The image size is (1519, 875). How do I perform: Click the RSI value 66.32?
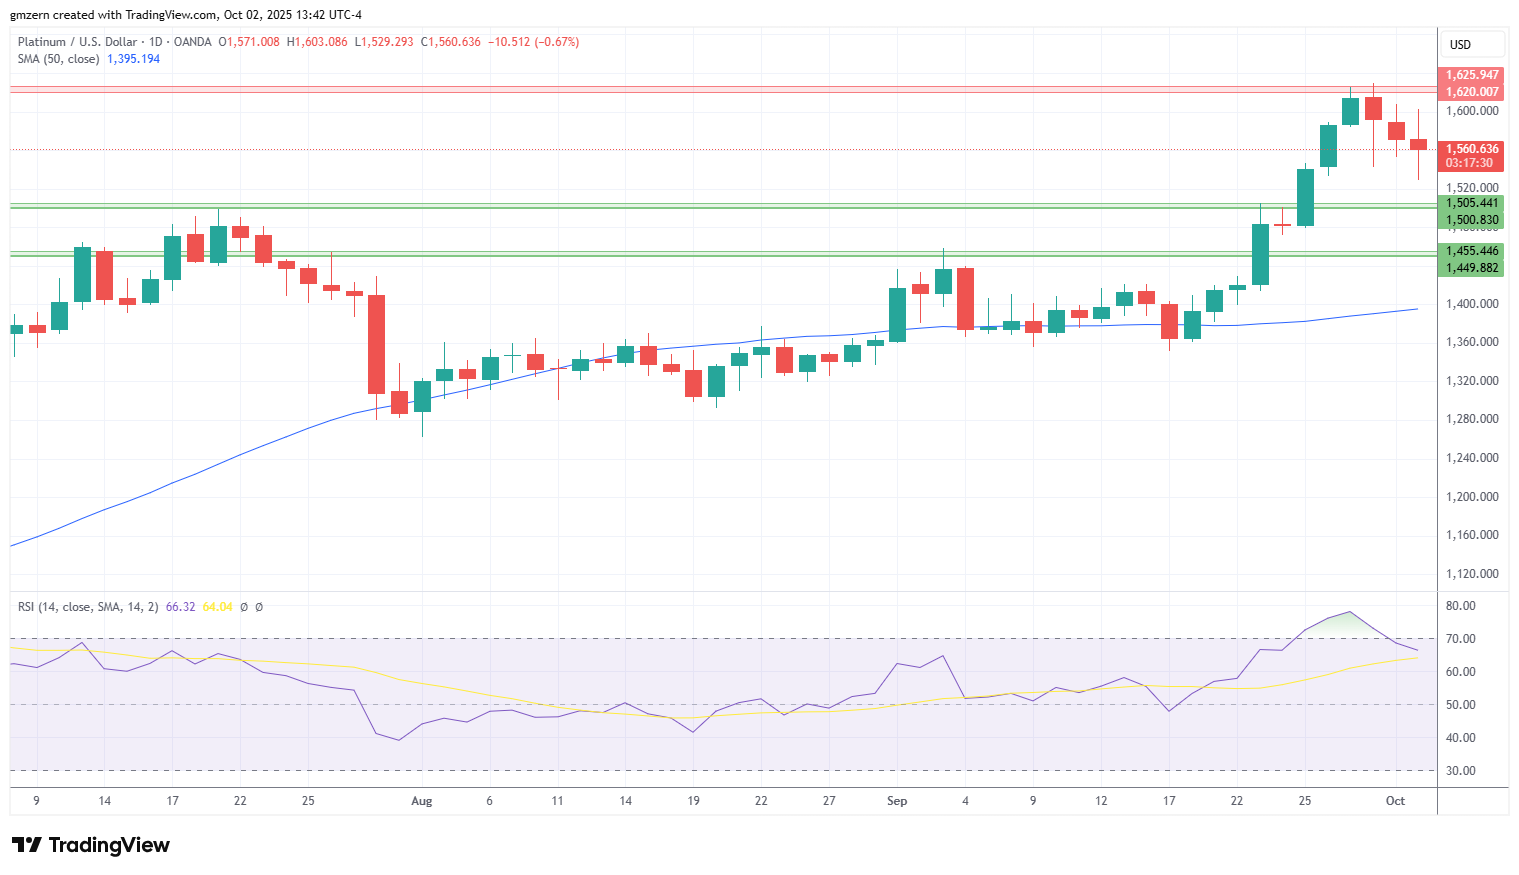point(181,607)
